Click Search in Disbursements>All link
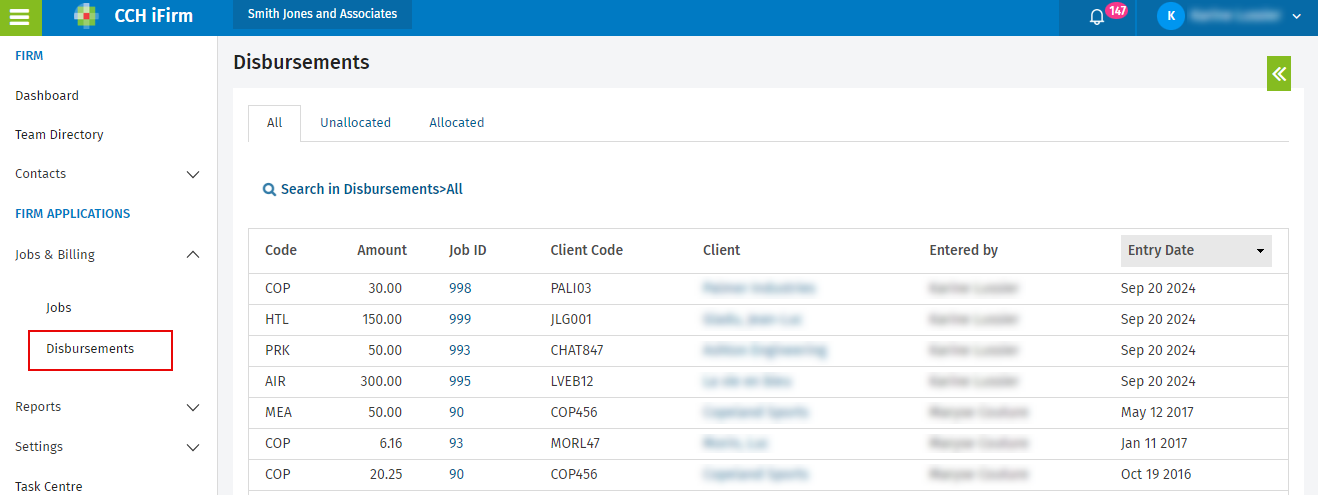 tap(371, 189)
